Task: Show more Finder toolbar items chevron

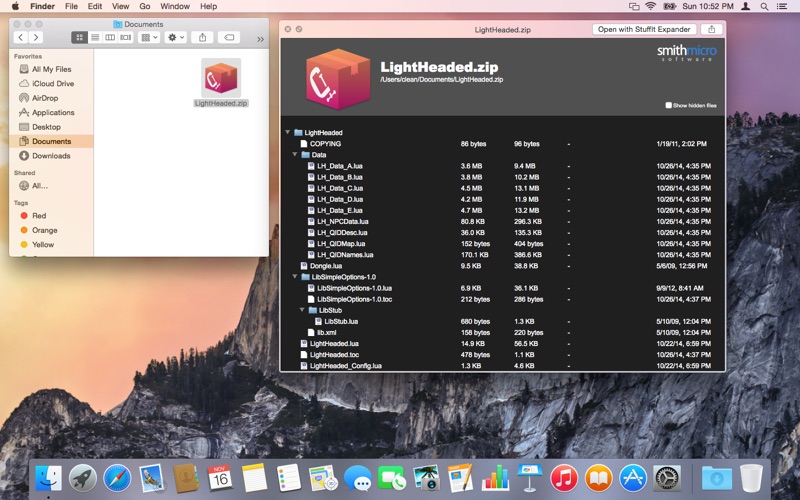Action: pyautogui.click(x=260, y=39)
